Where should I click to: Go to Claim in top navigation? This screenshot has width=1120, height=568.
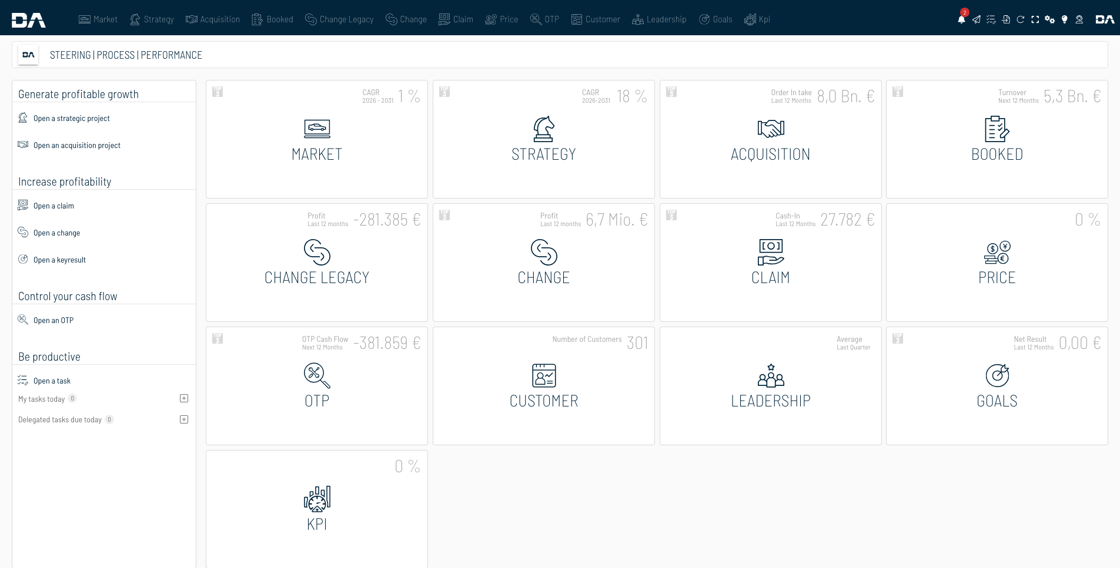[x=456, y=19]
